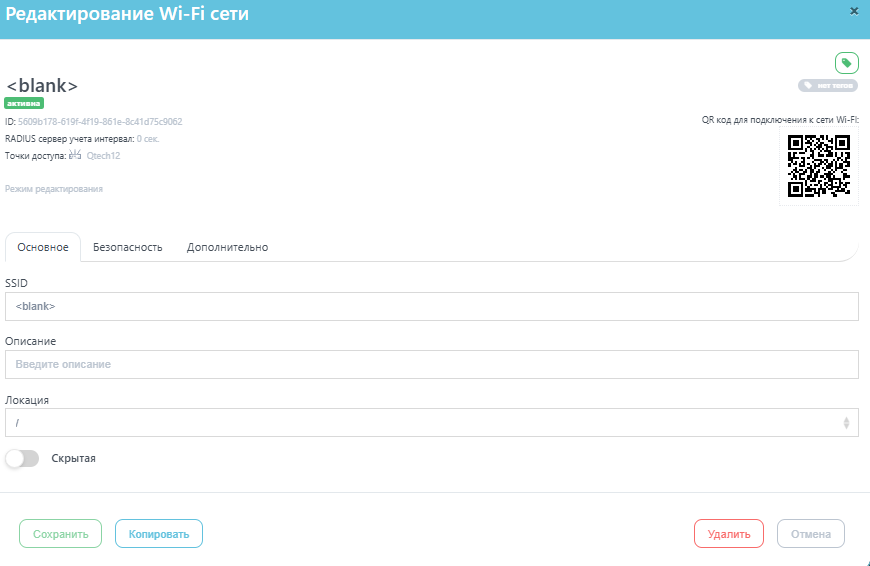Click the Копировать button

click(159, 534)
